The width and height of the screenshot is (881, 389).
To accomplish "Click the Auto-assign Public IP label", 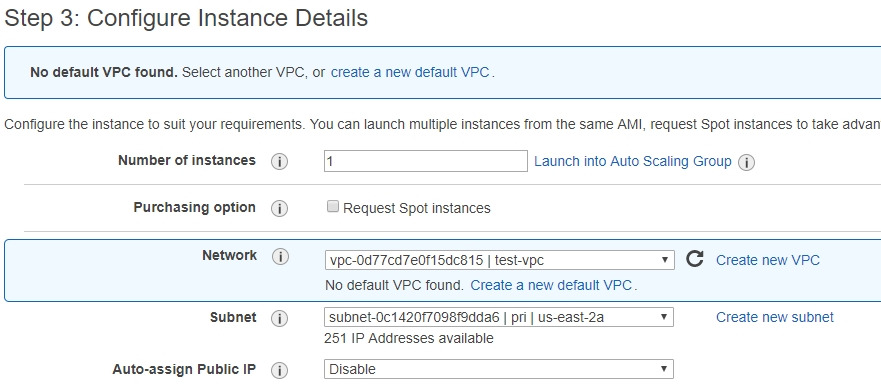I will pos(184,369).
